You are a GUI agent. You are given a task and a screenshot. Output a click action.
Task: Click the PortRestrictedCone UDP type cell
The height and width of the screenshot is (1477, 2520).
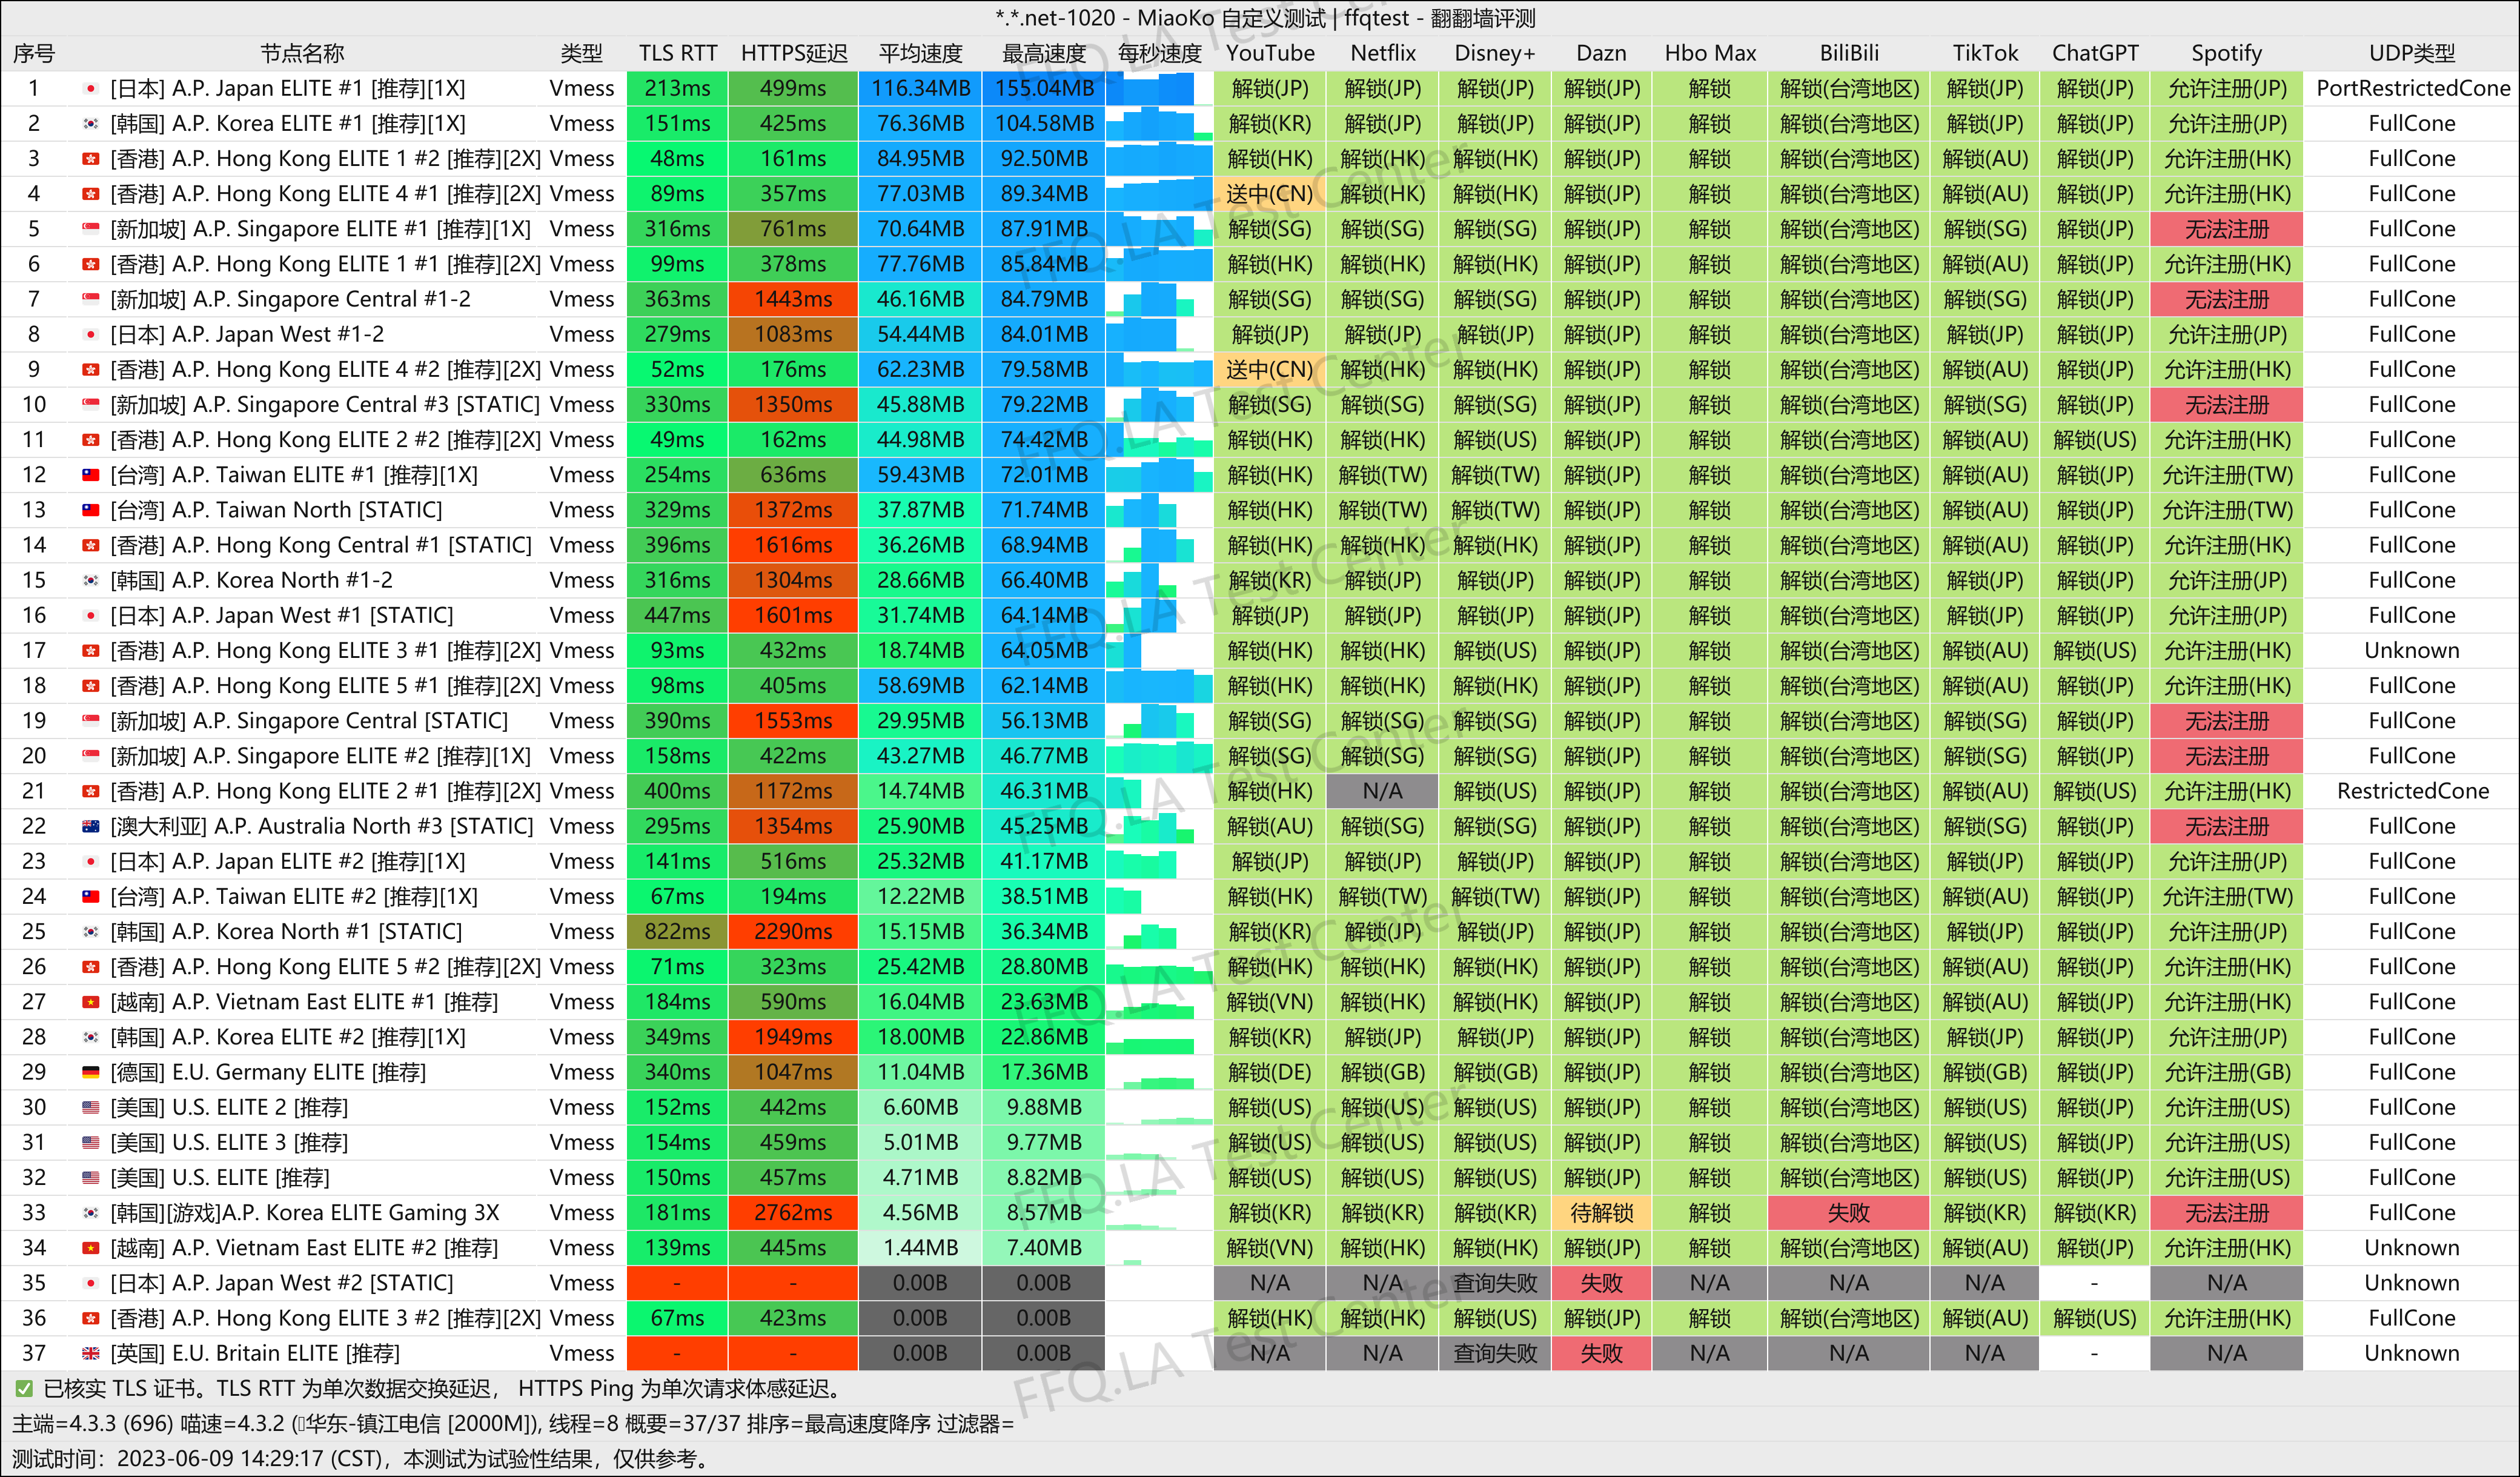click(2412, 89)
